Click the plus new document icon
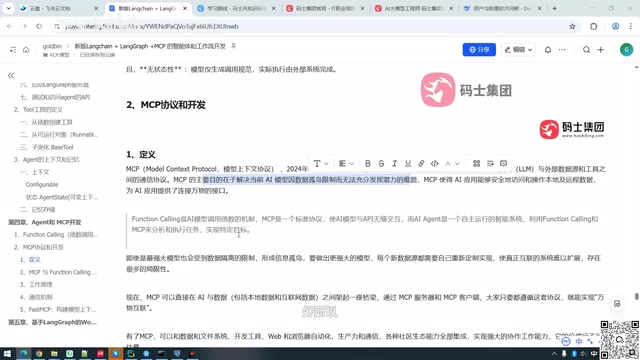 point(601,50)
